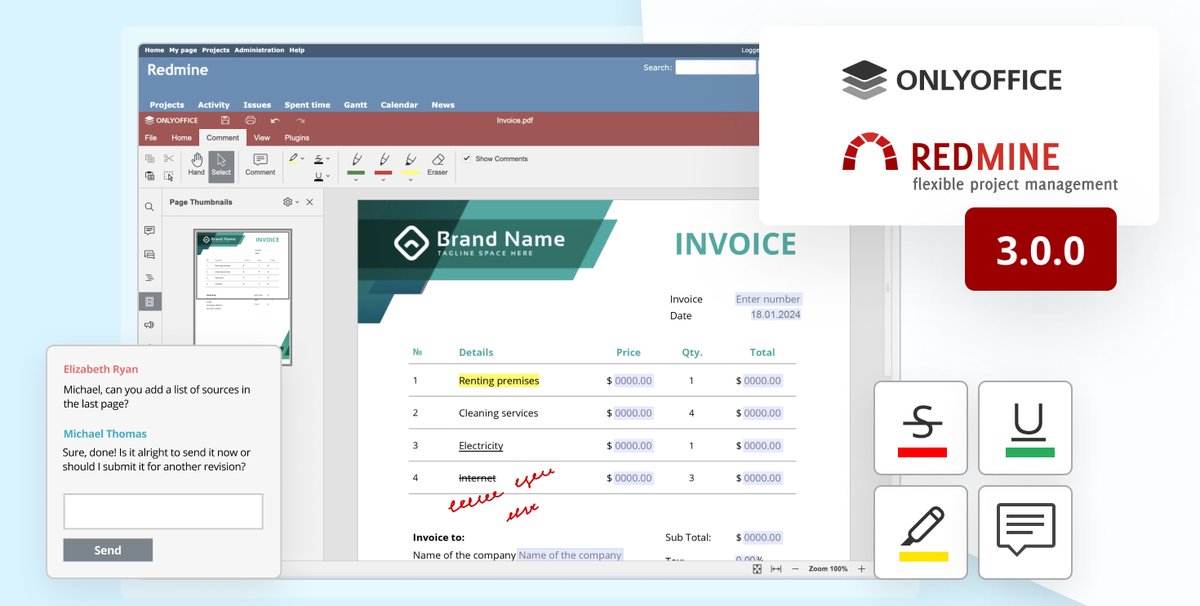1200x606 pixels.
Task: Open the yellow highlighter options dropdown
Action: click(410, 180)
